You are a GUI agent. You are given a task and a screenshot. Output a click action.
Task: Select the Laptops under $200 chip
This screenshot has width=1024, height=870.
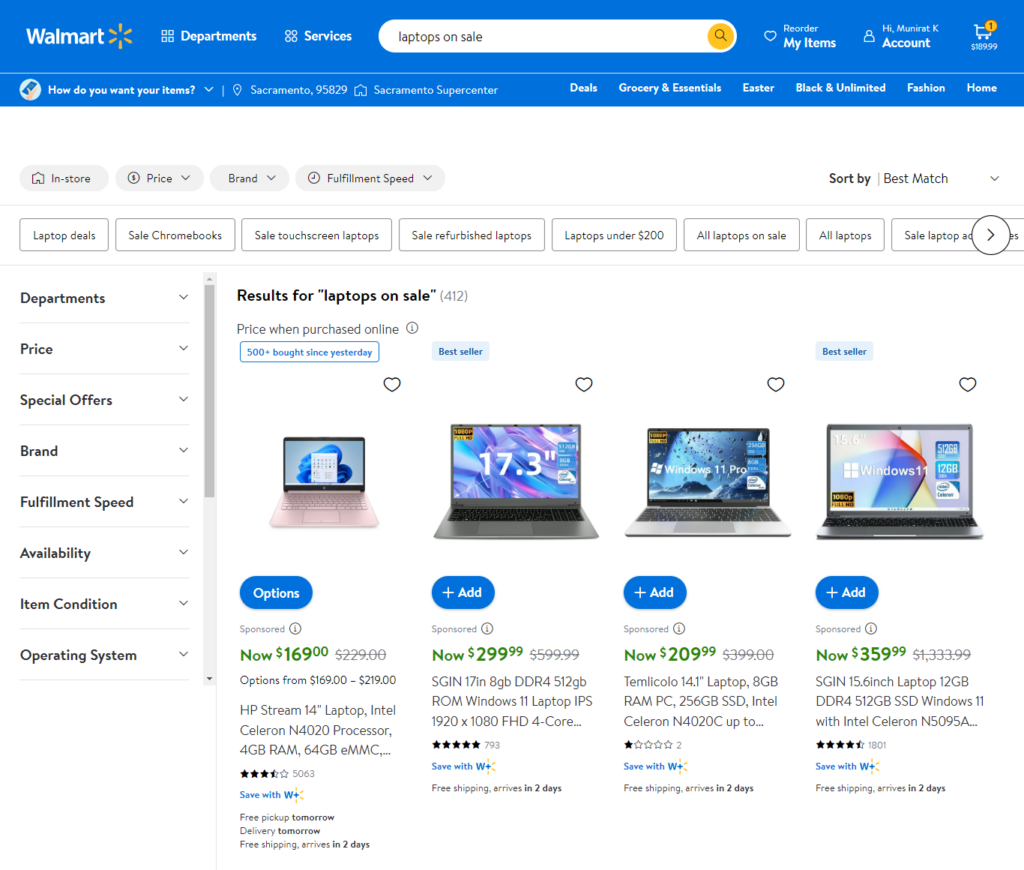[x=614, y=235]
